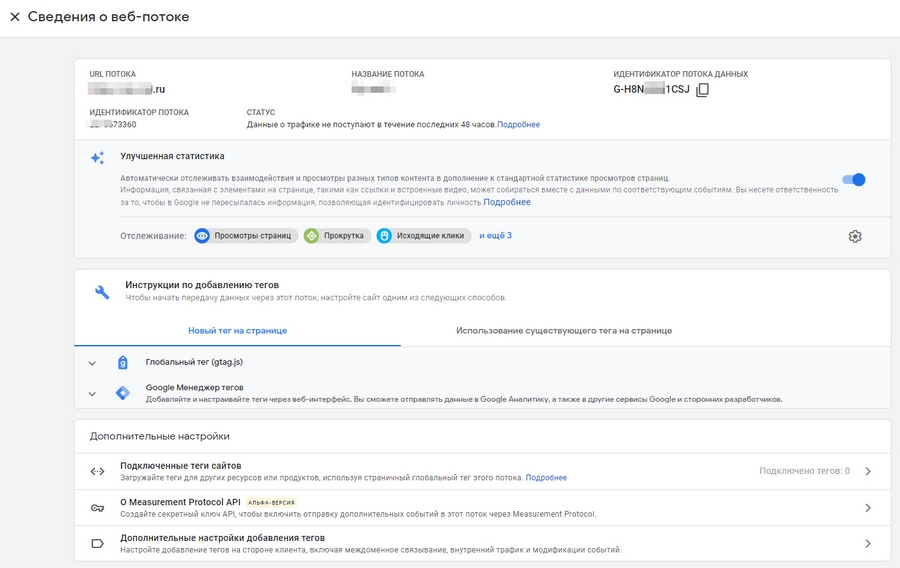Open Подробнее link in the status message
This screenshot has height=568, width=900.
pos(518,125)
